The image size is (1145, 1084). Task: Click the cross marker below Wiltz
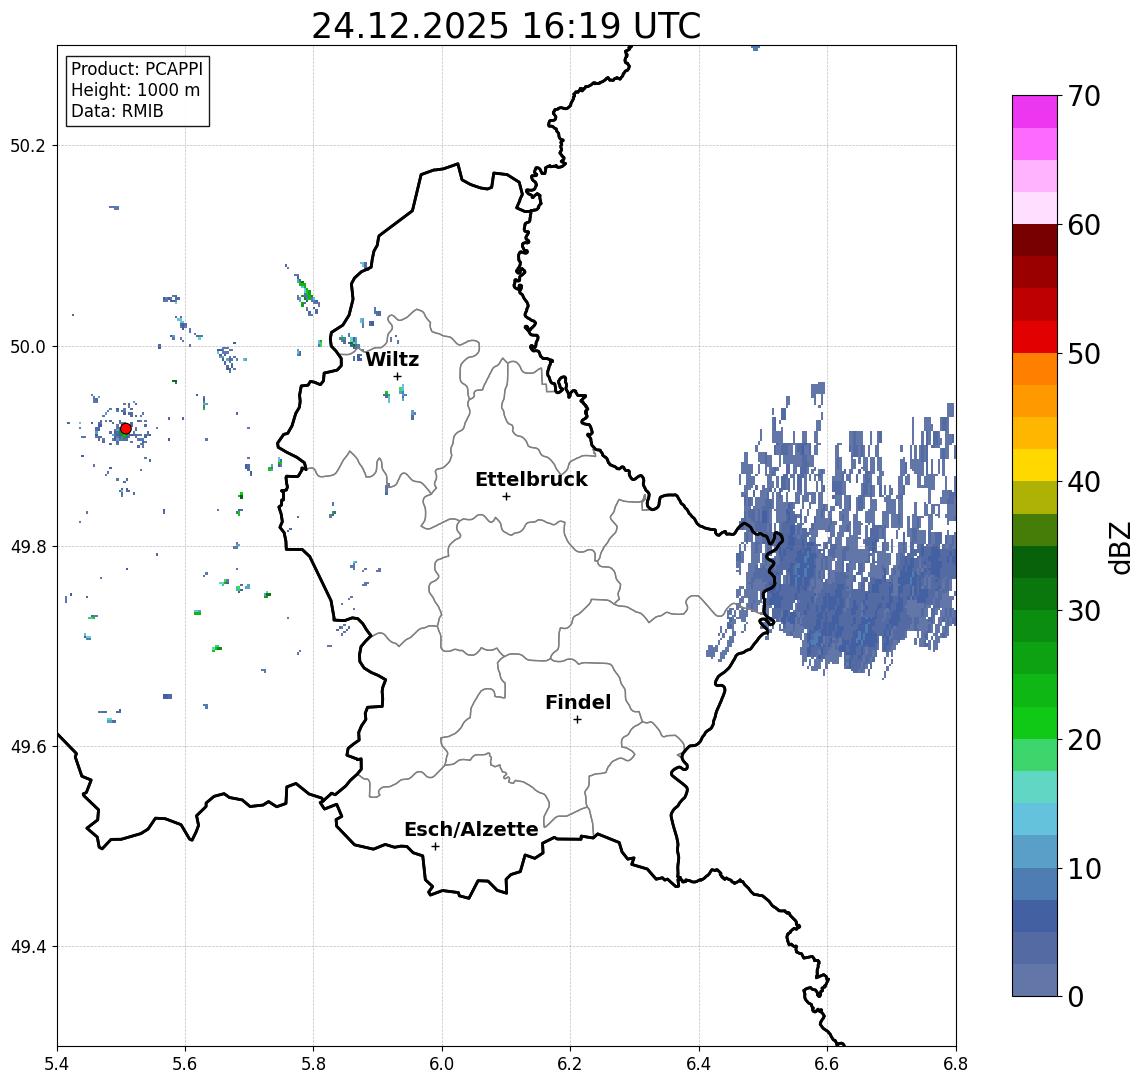[x=397, y=377]
